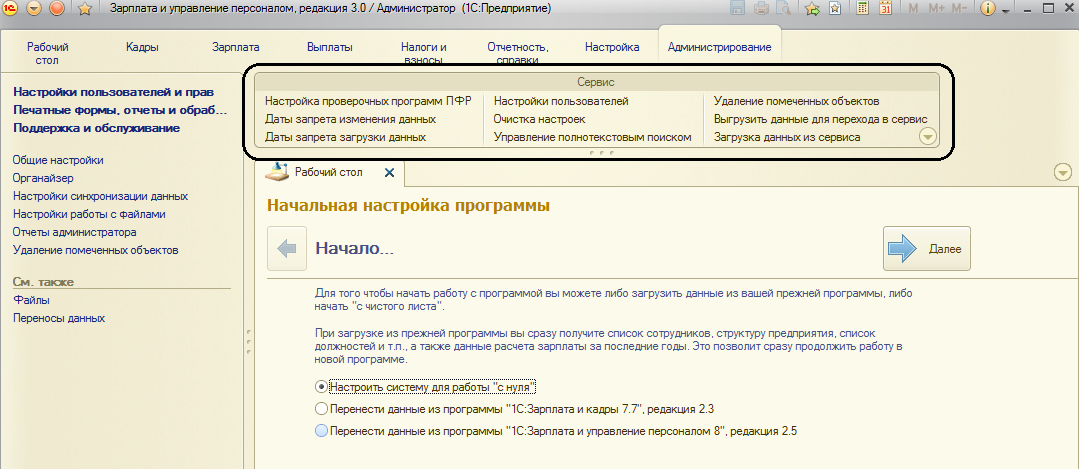Screen dimensions: 1079x469
Task: Open Favorites star in title bar
Action: 85,9
